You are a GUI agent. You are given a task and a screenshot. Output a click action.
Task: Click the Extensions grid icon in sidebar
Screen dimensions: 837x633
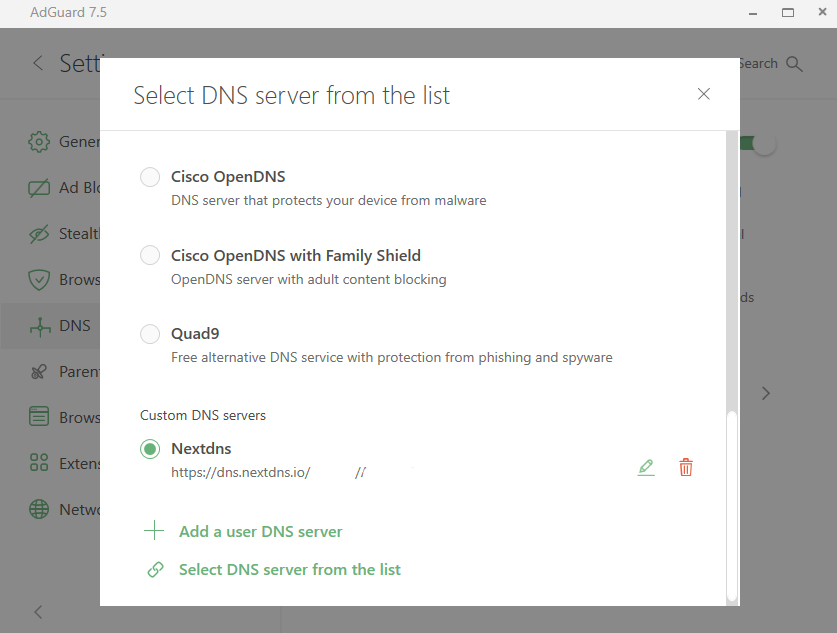(39, 463)
